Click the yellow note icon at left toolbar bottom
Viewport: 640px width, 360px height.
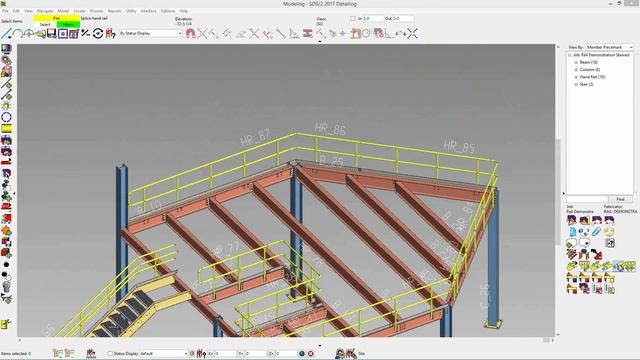pos(6,324)
